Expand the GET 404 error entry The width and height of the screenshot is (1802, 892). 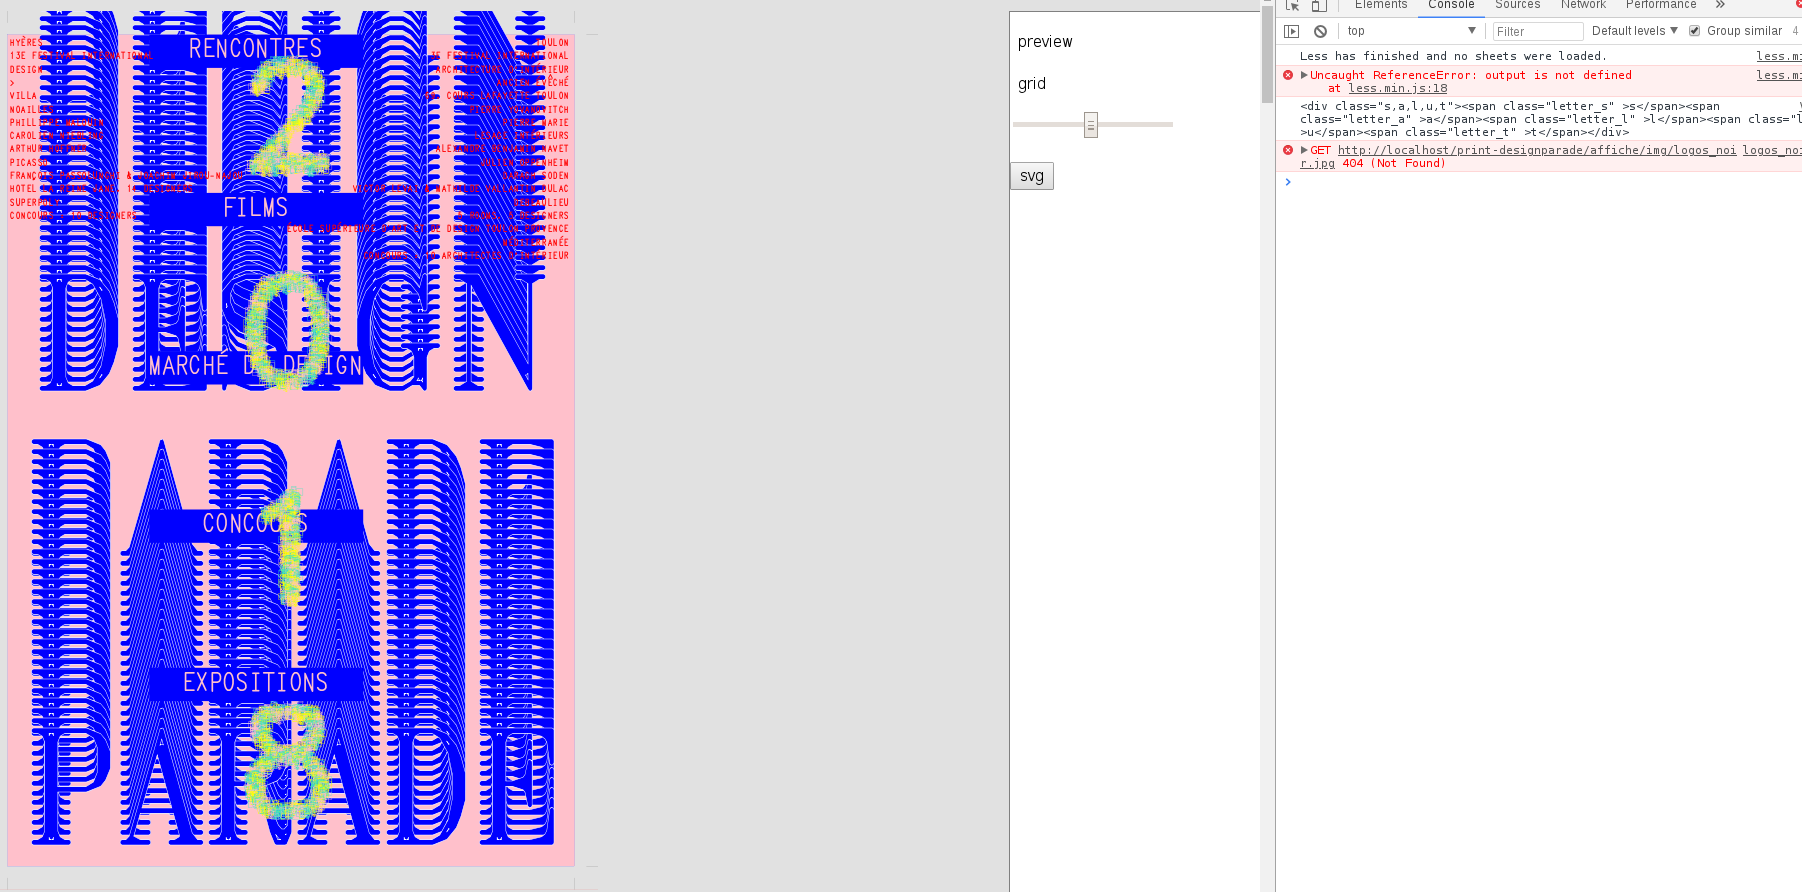point(1304,150)
